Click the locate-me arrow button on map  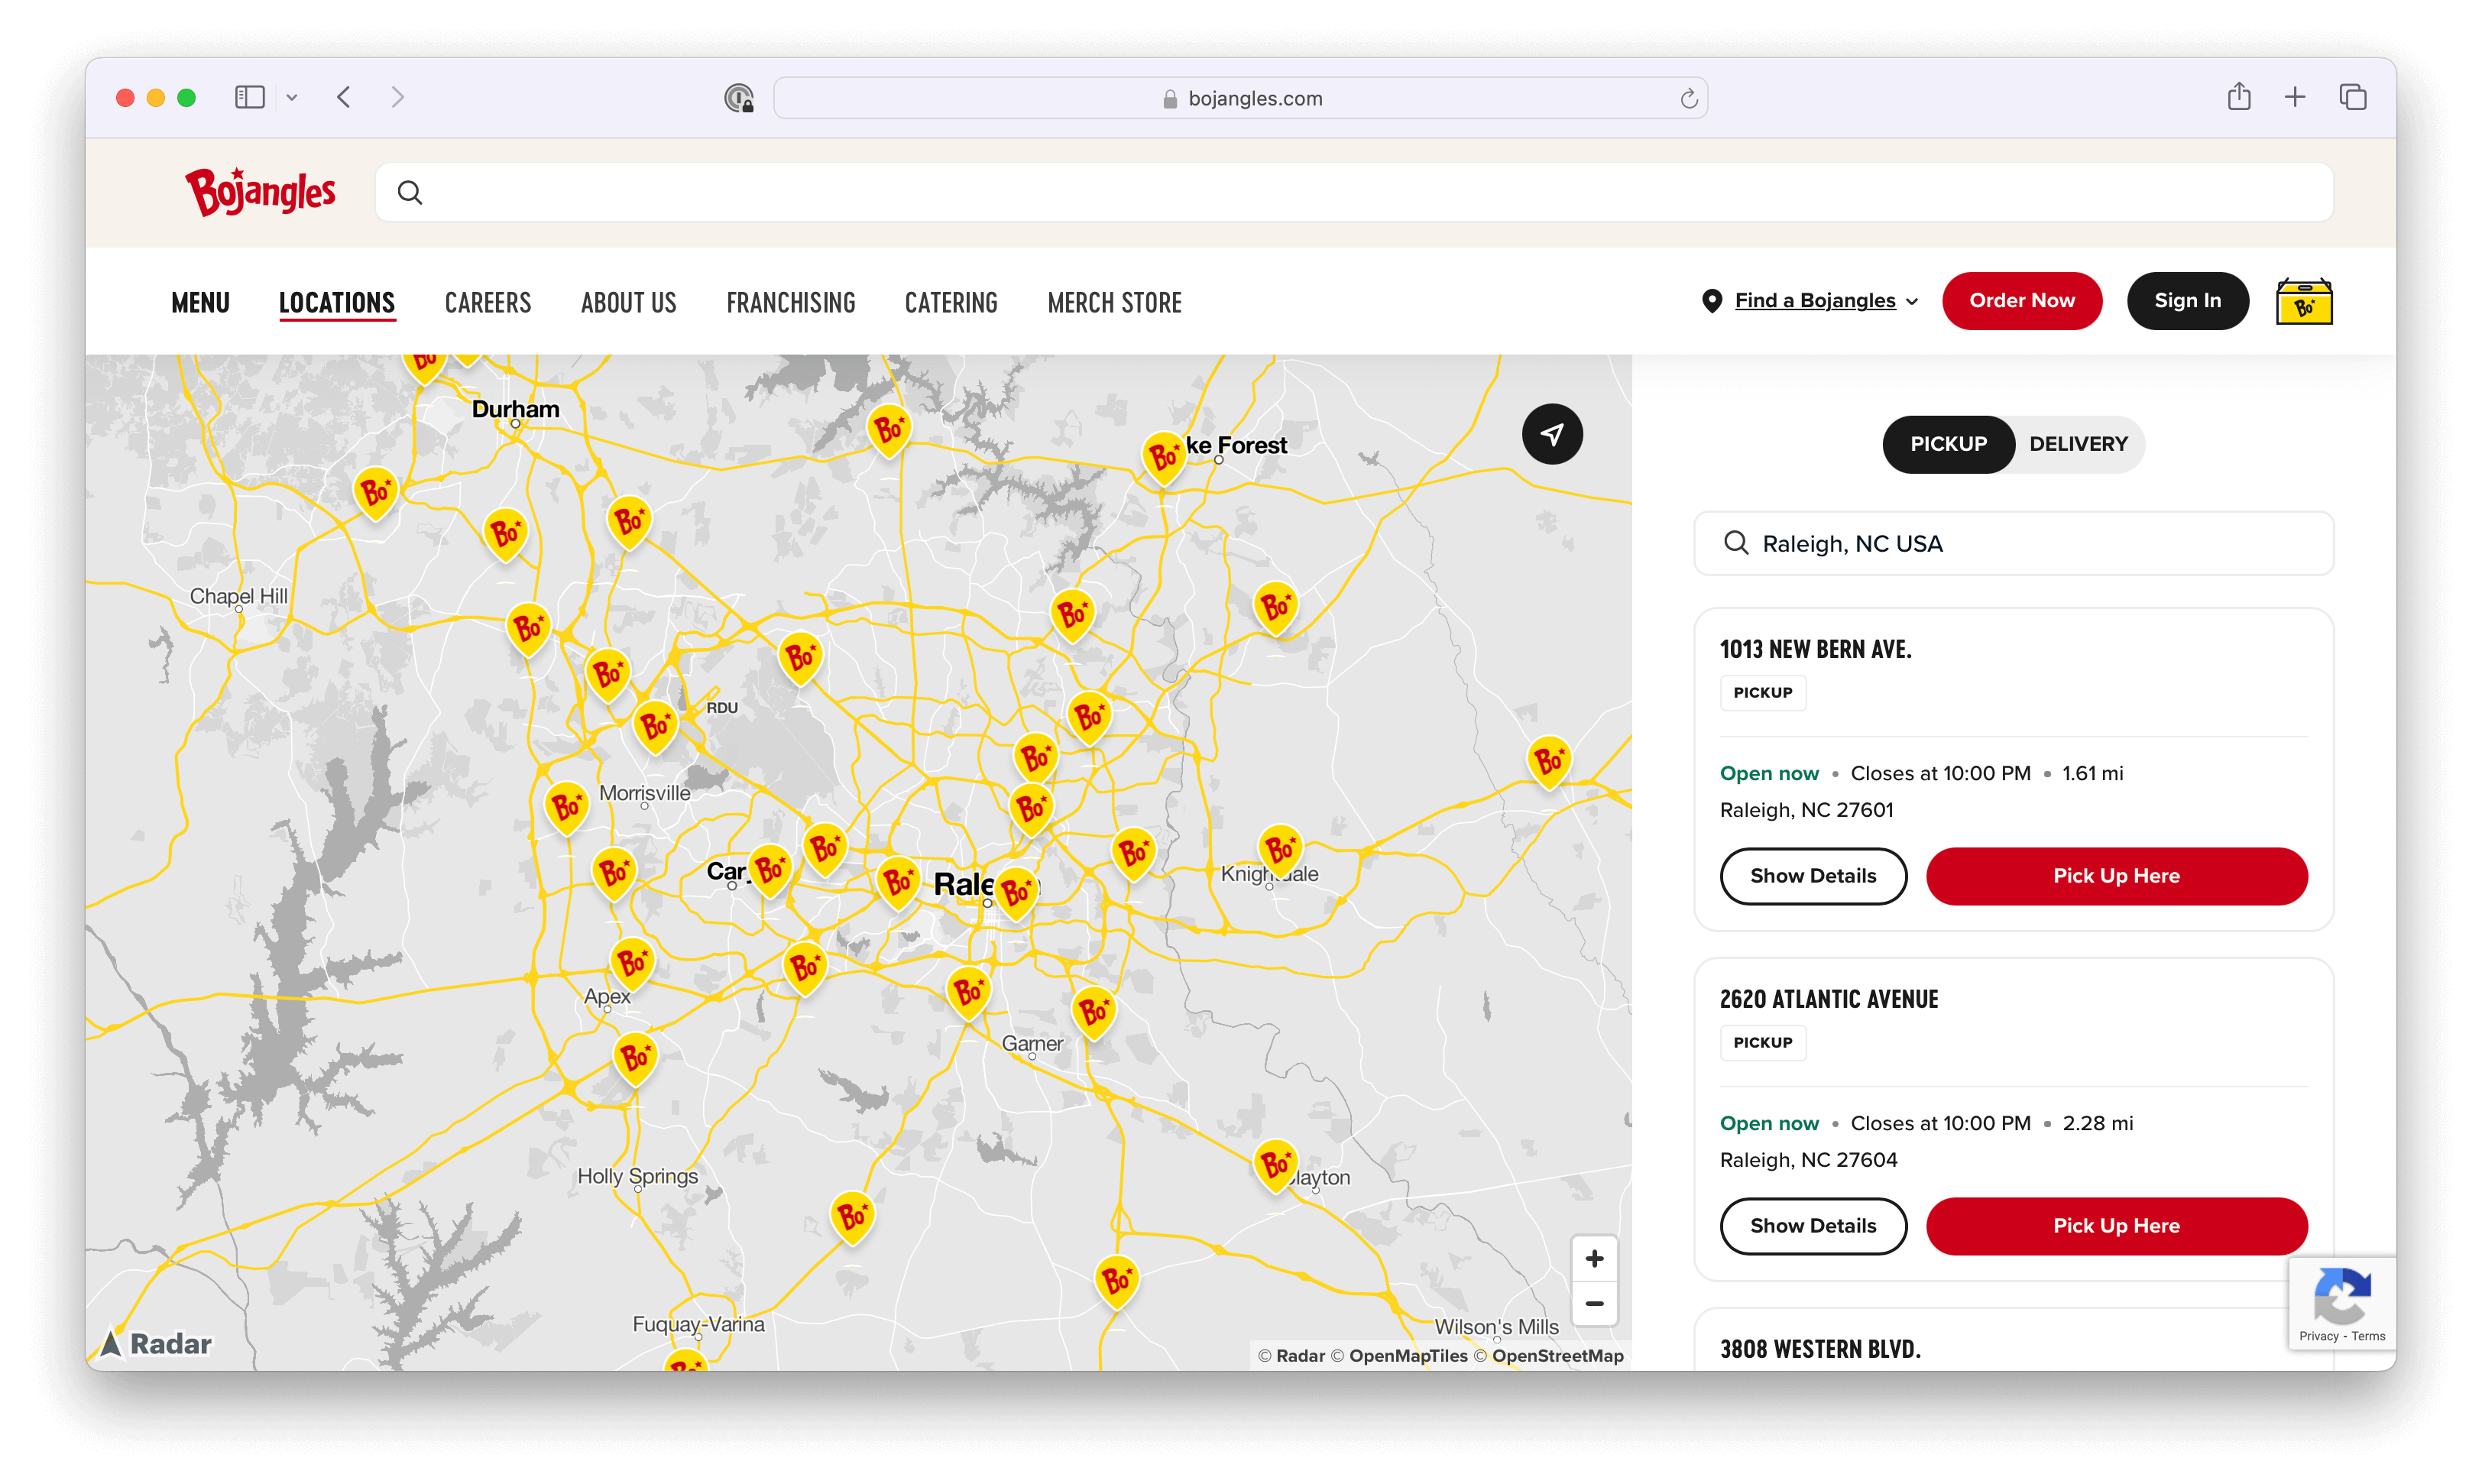(1552, 434)
